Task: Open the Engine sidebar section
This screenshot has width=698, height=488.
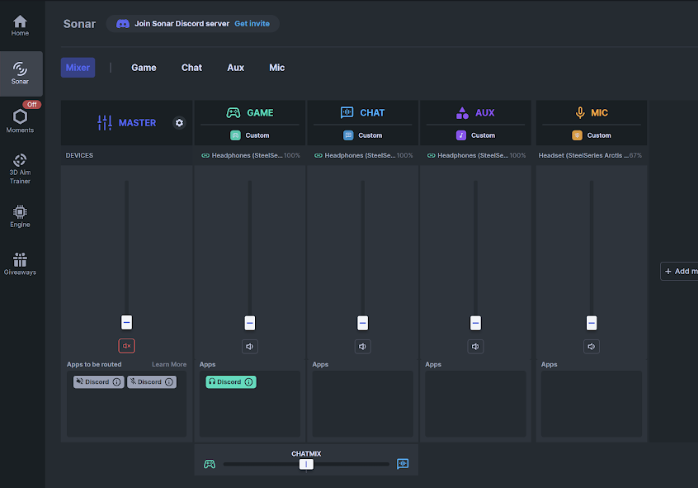Action: pos(20,216)
